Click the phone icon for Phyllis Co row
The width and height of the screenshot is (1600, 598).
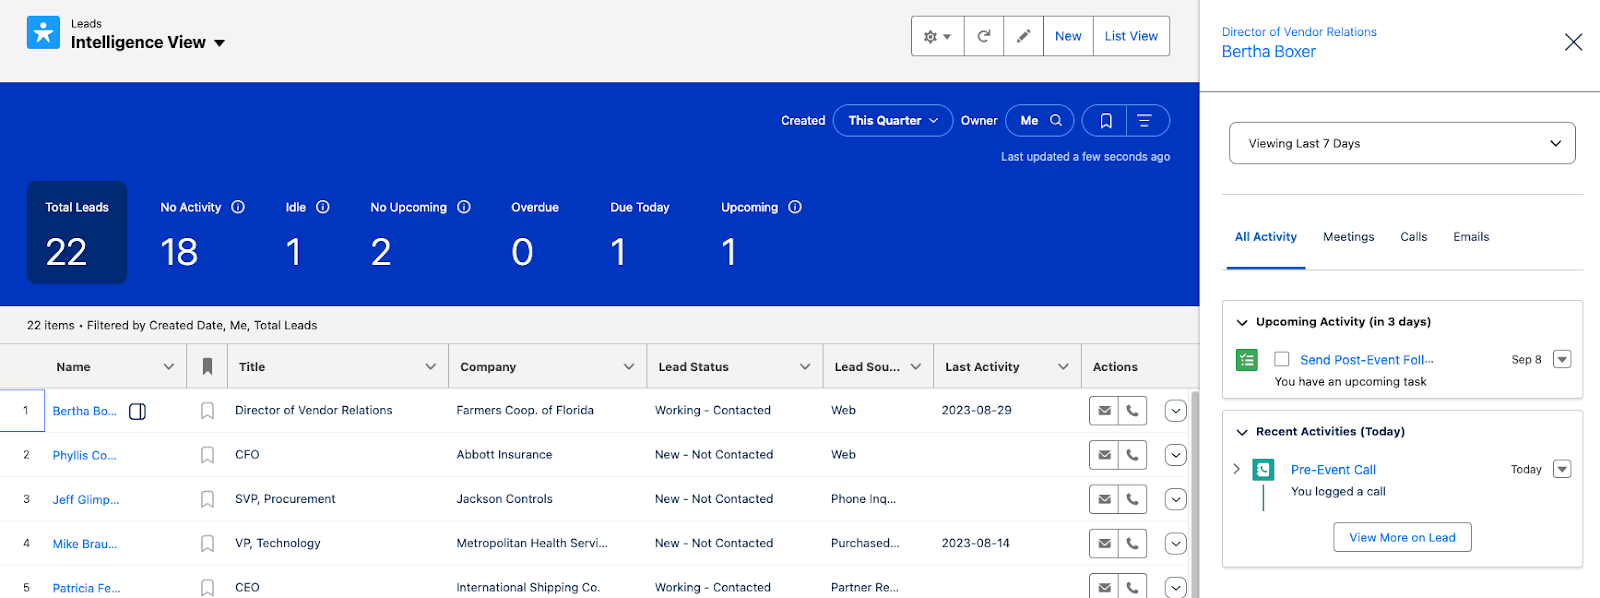[1132, 455]
